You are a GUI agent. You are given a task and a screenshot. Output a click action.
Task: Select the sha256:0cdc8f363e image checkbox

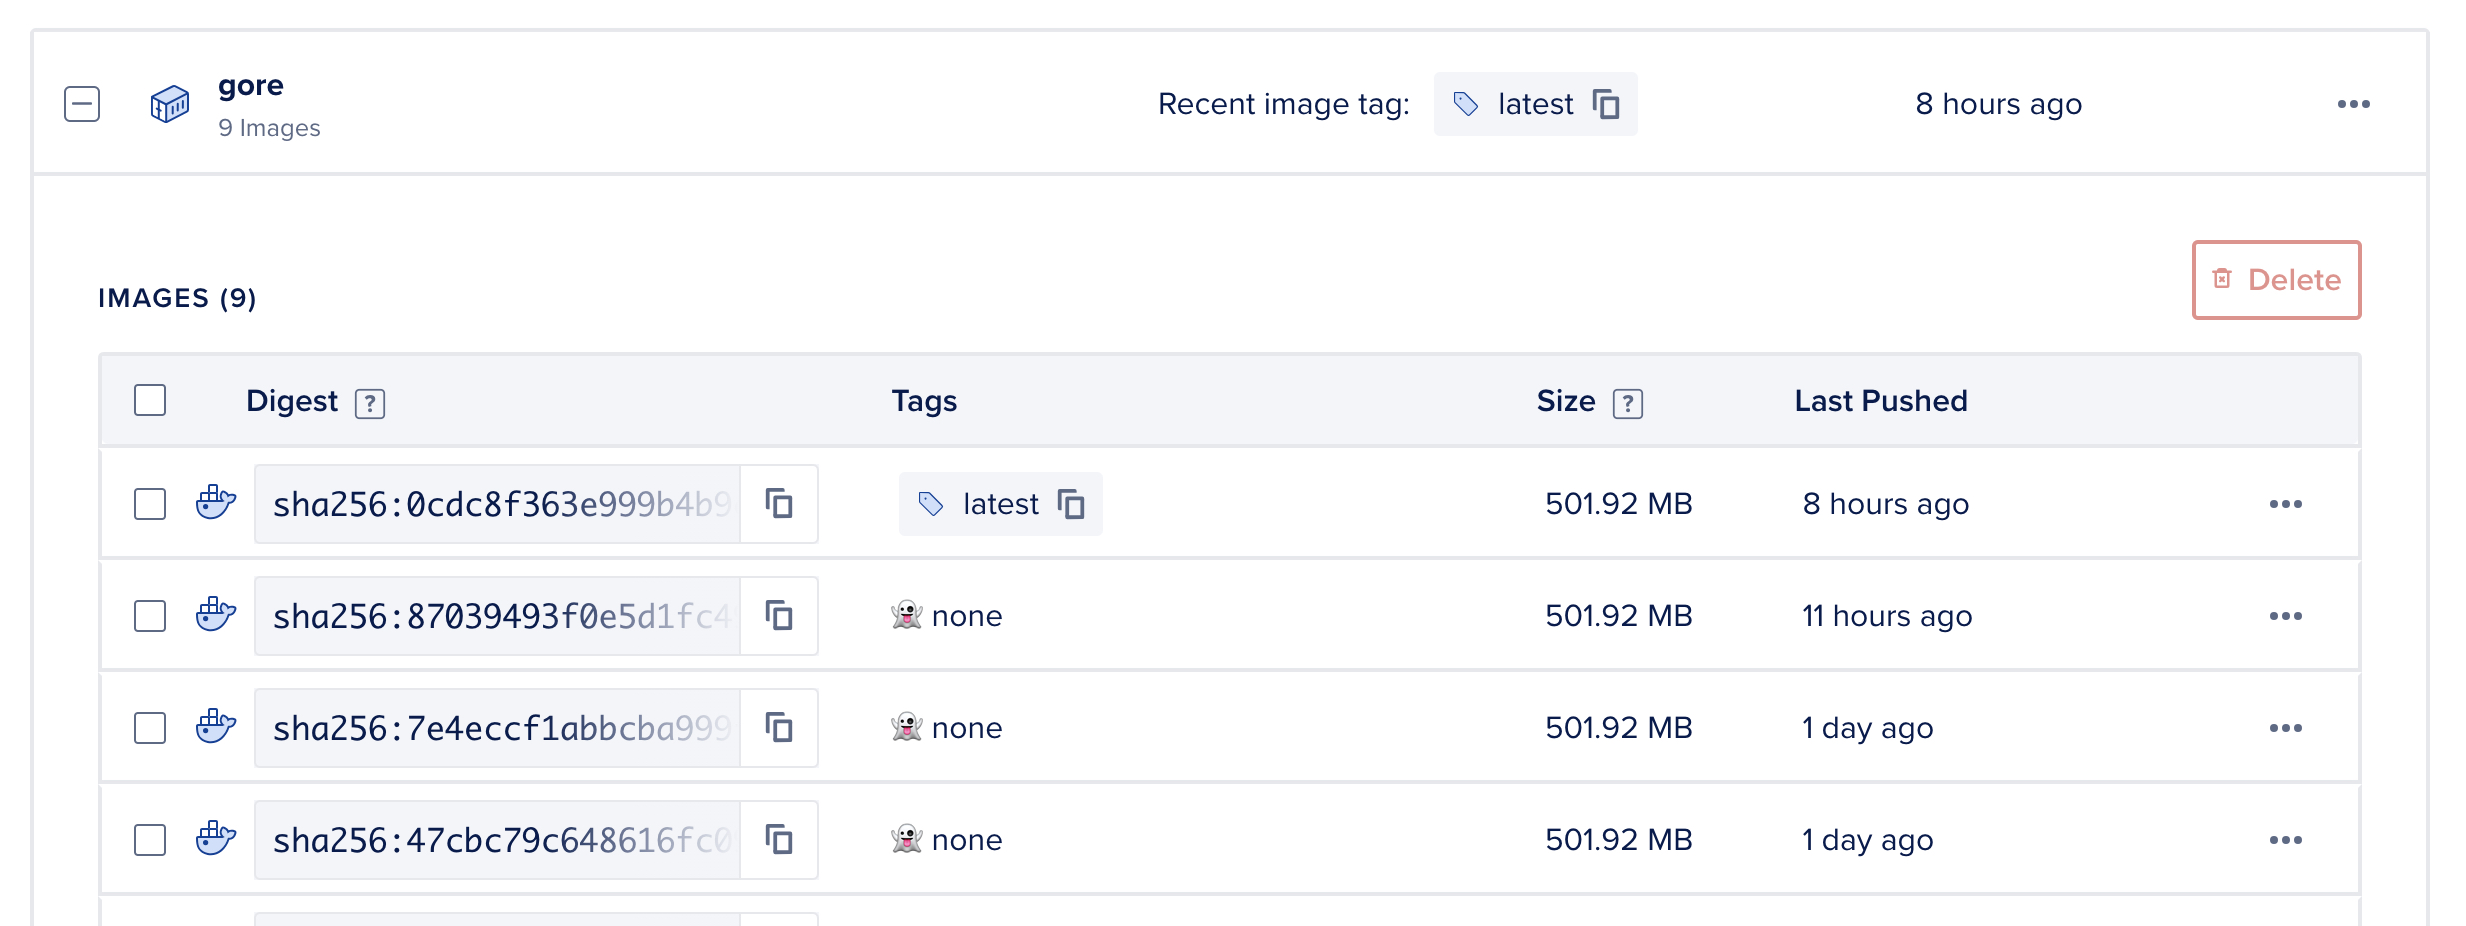[x=150, y=504]
